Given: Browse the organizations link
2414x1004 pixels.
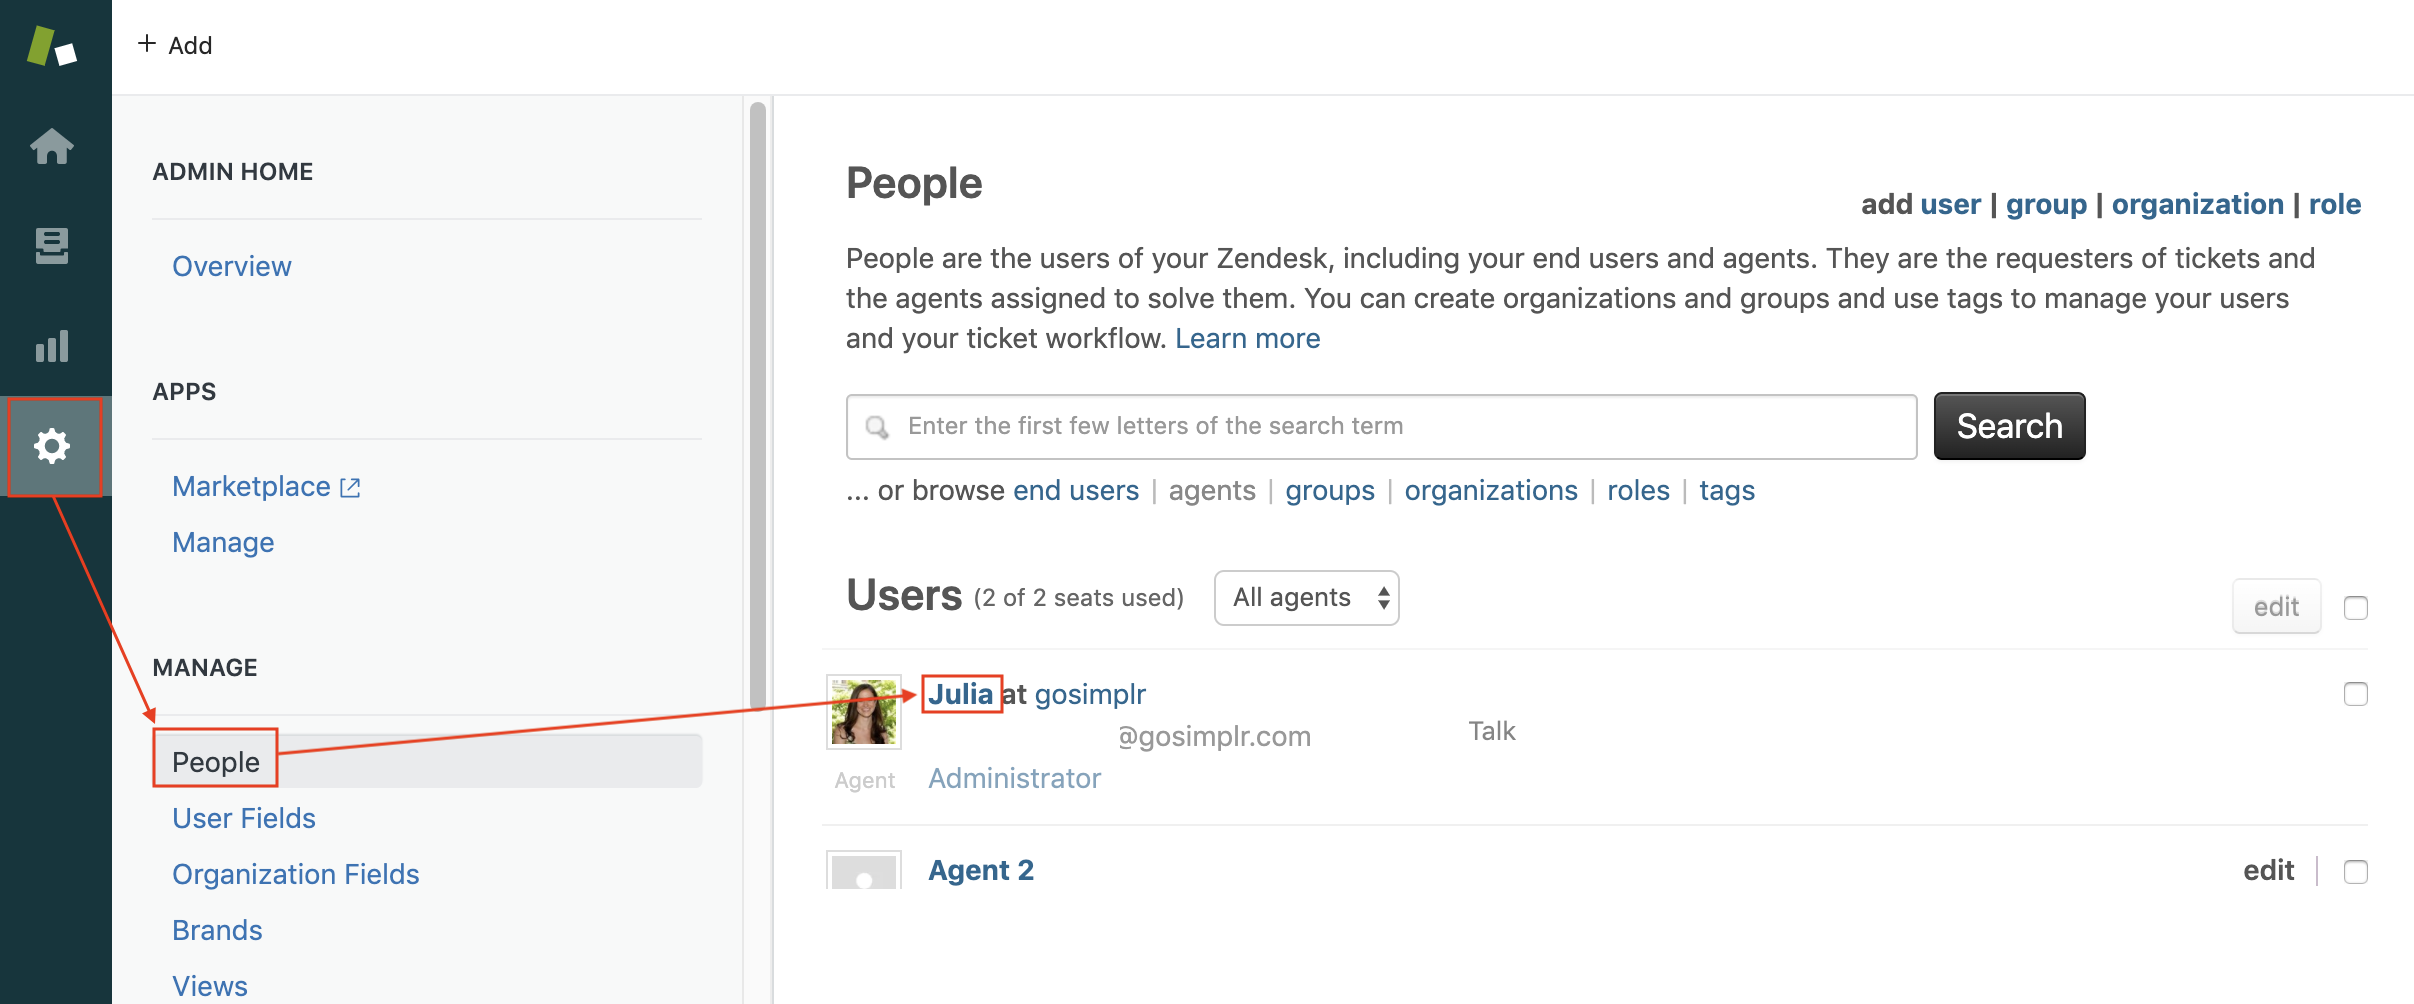Looking at the screenshot, I should pos(1491,490).
